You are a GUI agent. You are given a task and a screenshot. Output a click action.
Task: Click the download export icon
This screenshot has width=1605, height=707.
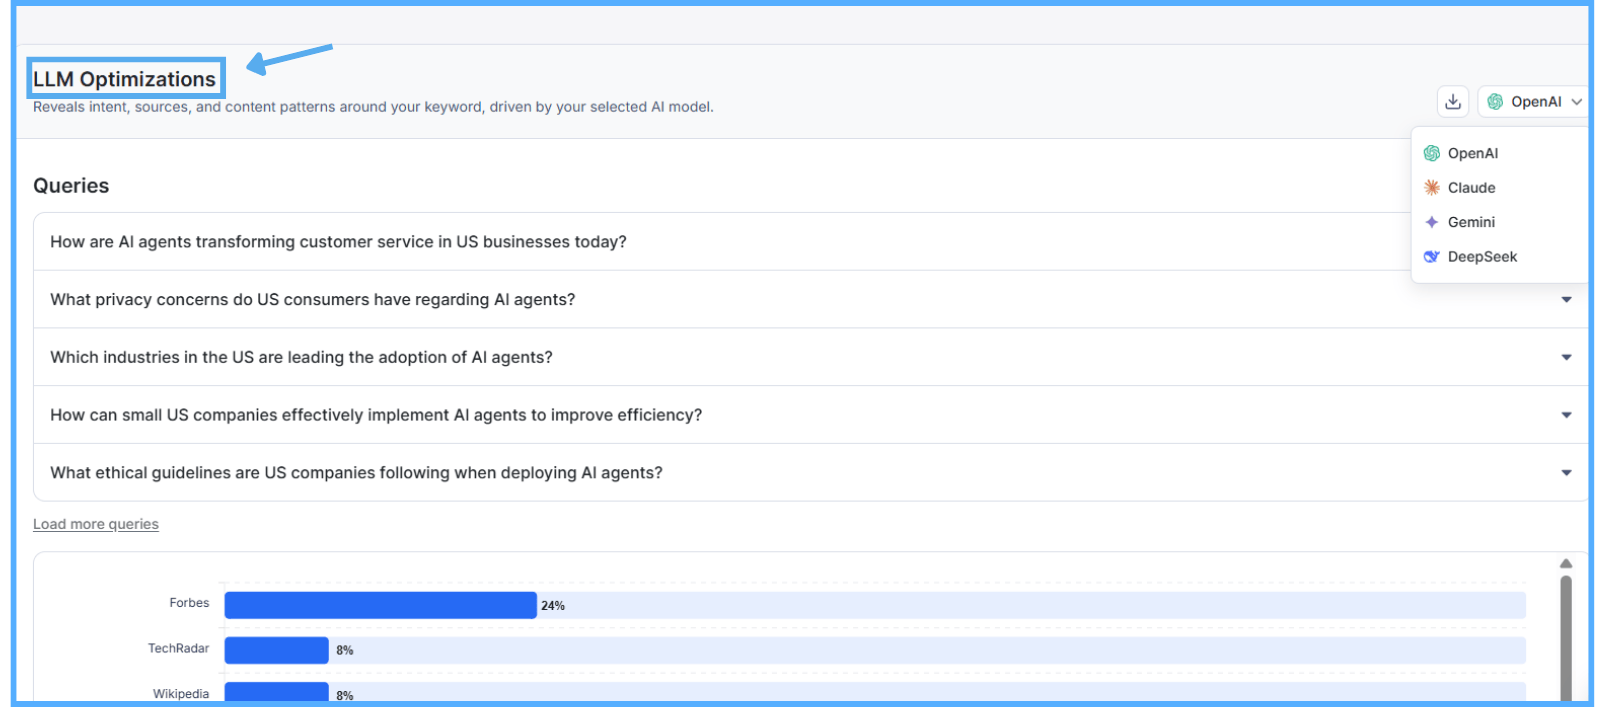pos(1452,101)
